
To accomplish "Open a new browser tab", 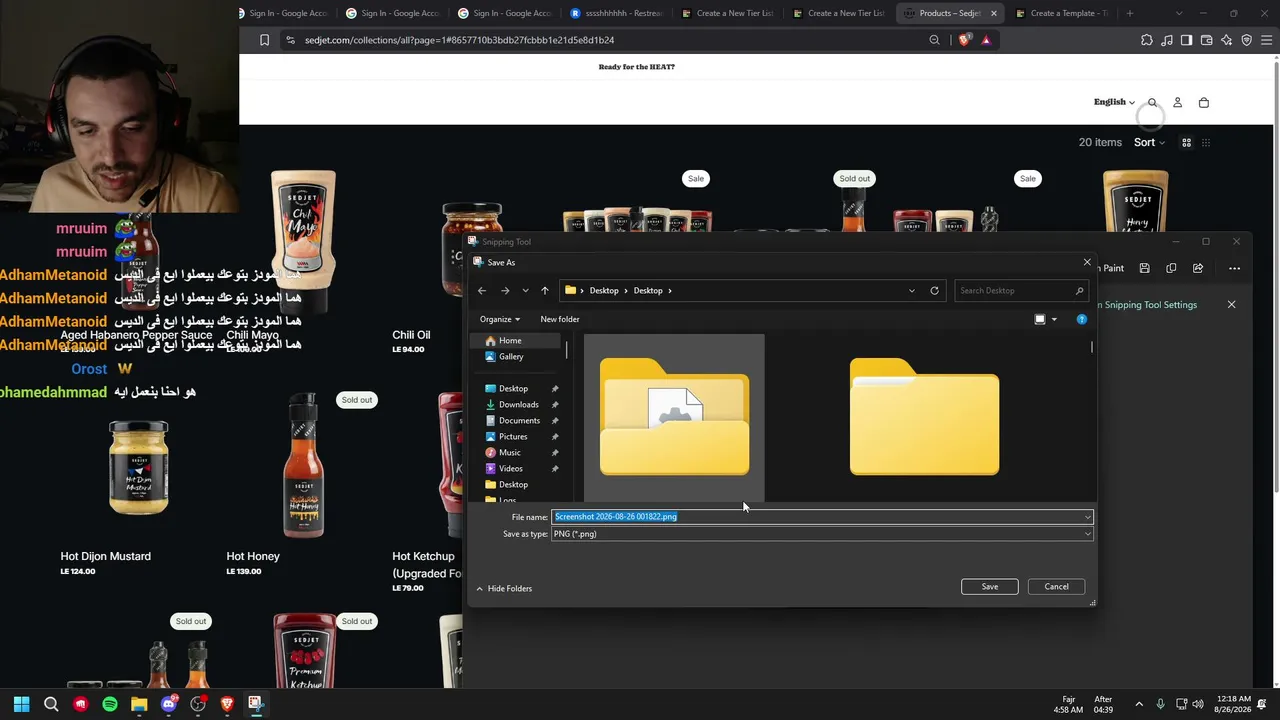I will pos(1129,13).
